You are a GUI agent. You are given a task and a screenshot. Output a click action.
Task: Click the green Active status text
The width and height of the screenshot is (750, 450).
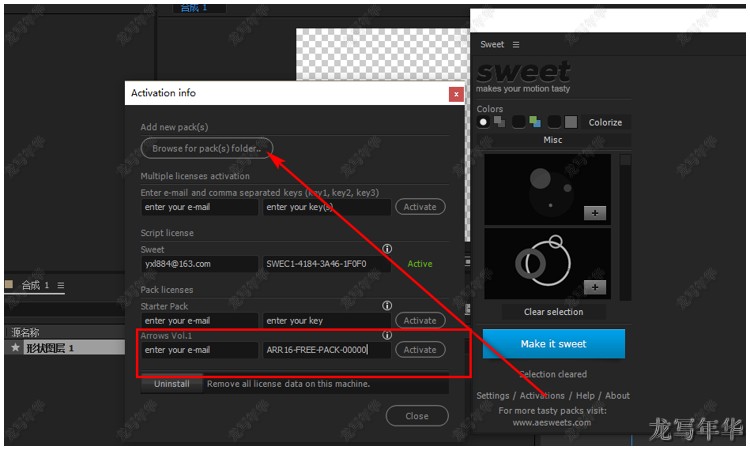click(420, 264)
